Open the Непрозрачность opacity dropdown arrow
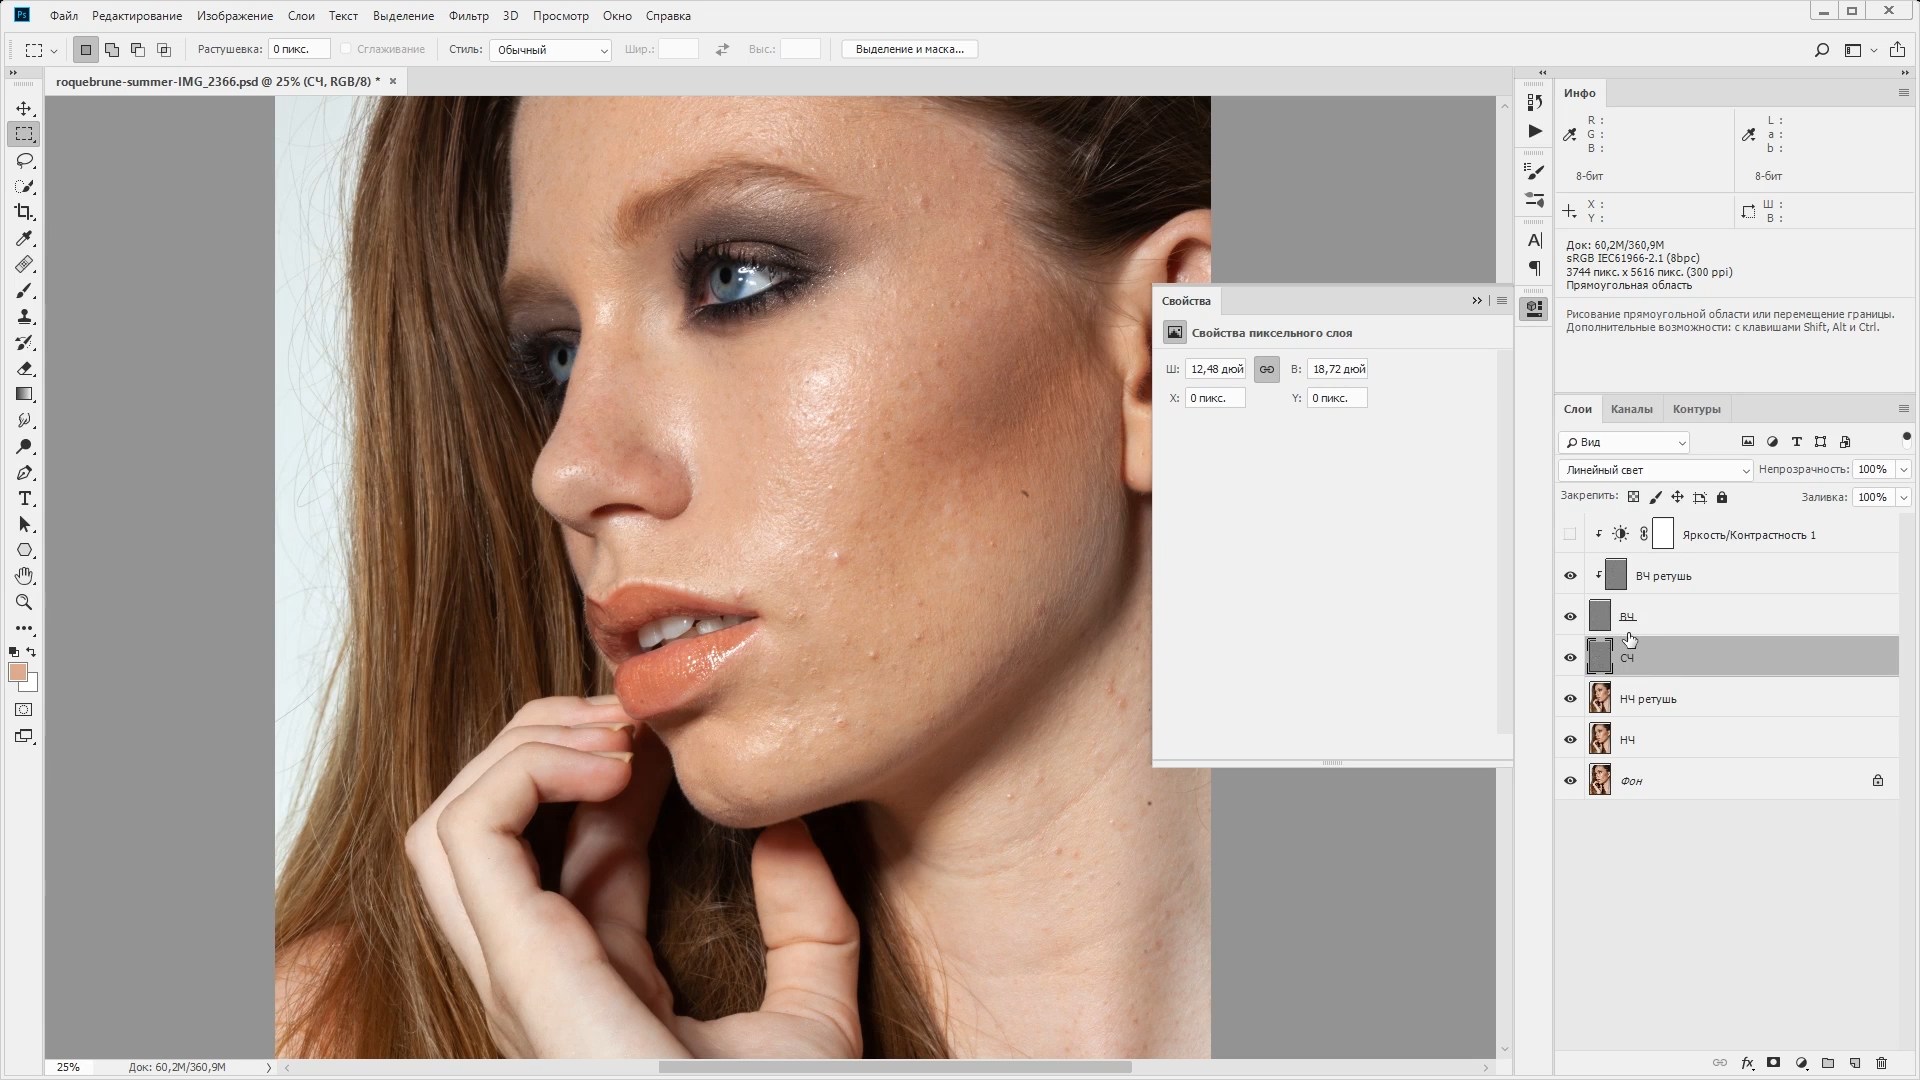The image size is (1920, 1080). click(x=1903, y=469)
